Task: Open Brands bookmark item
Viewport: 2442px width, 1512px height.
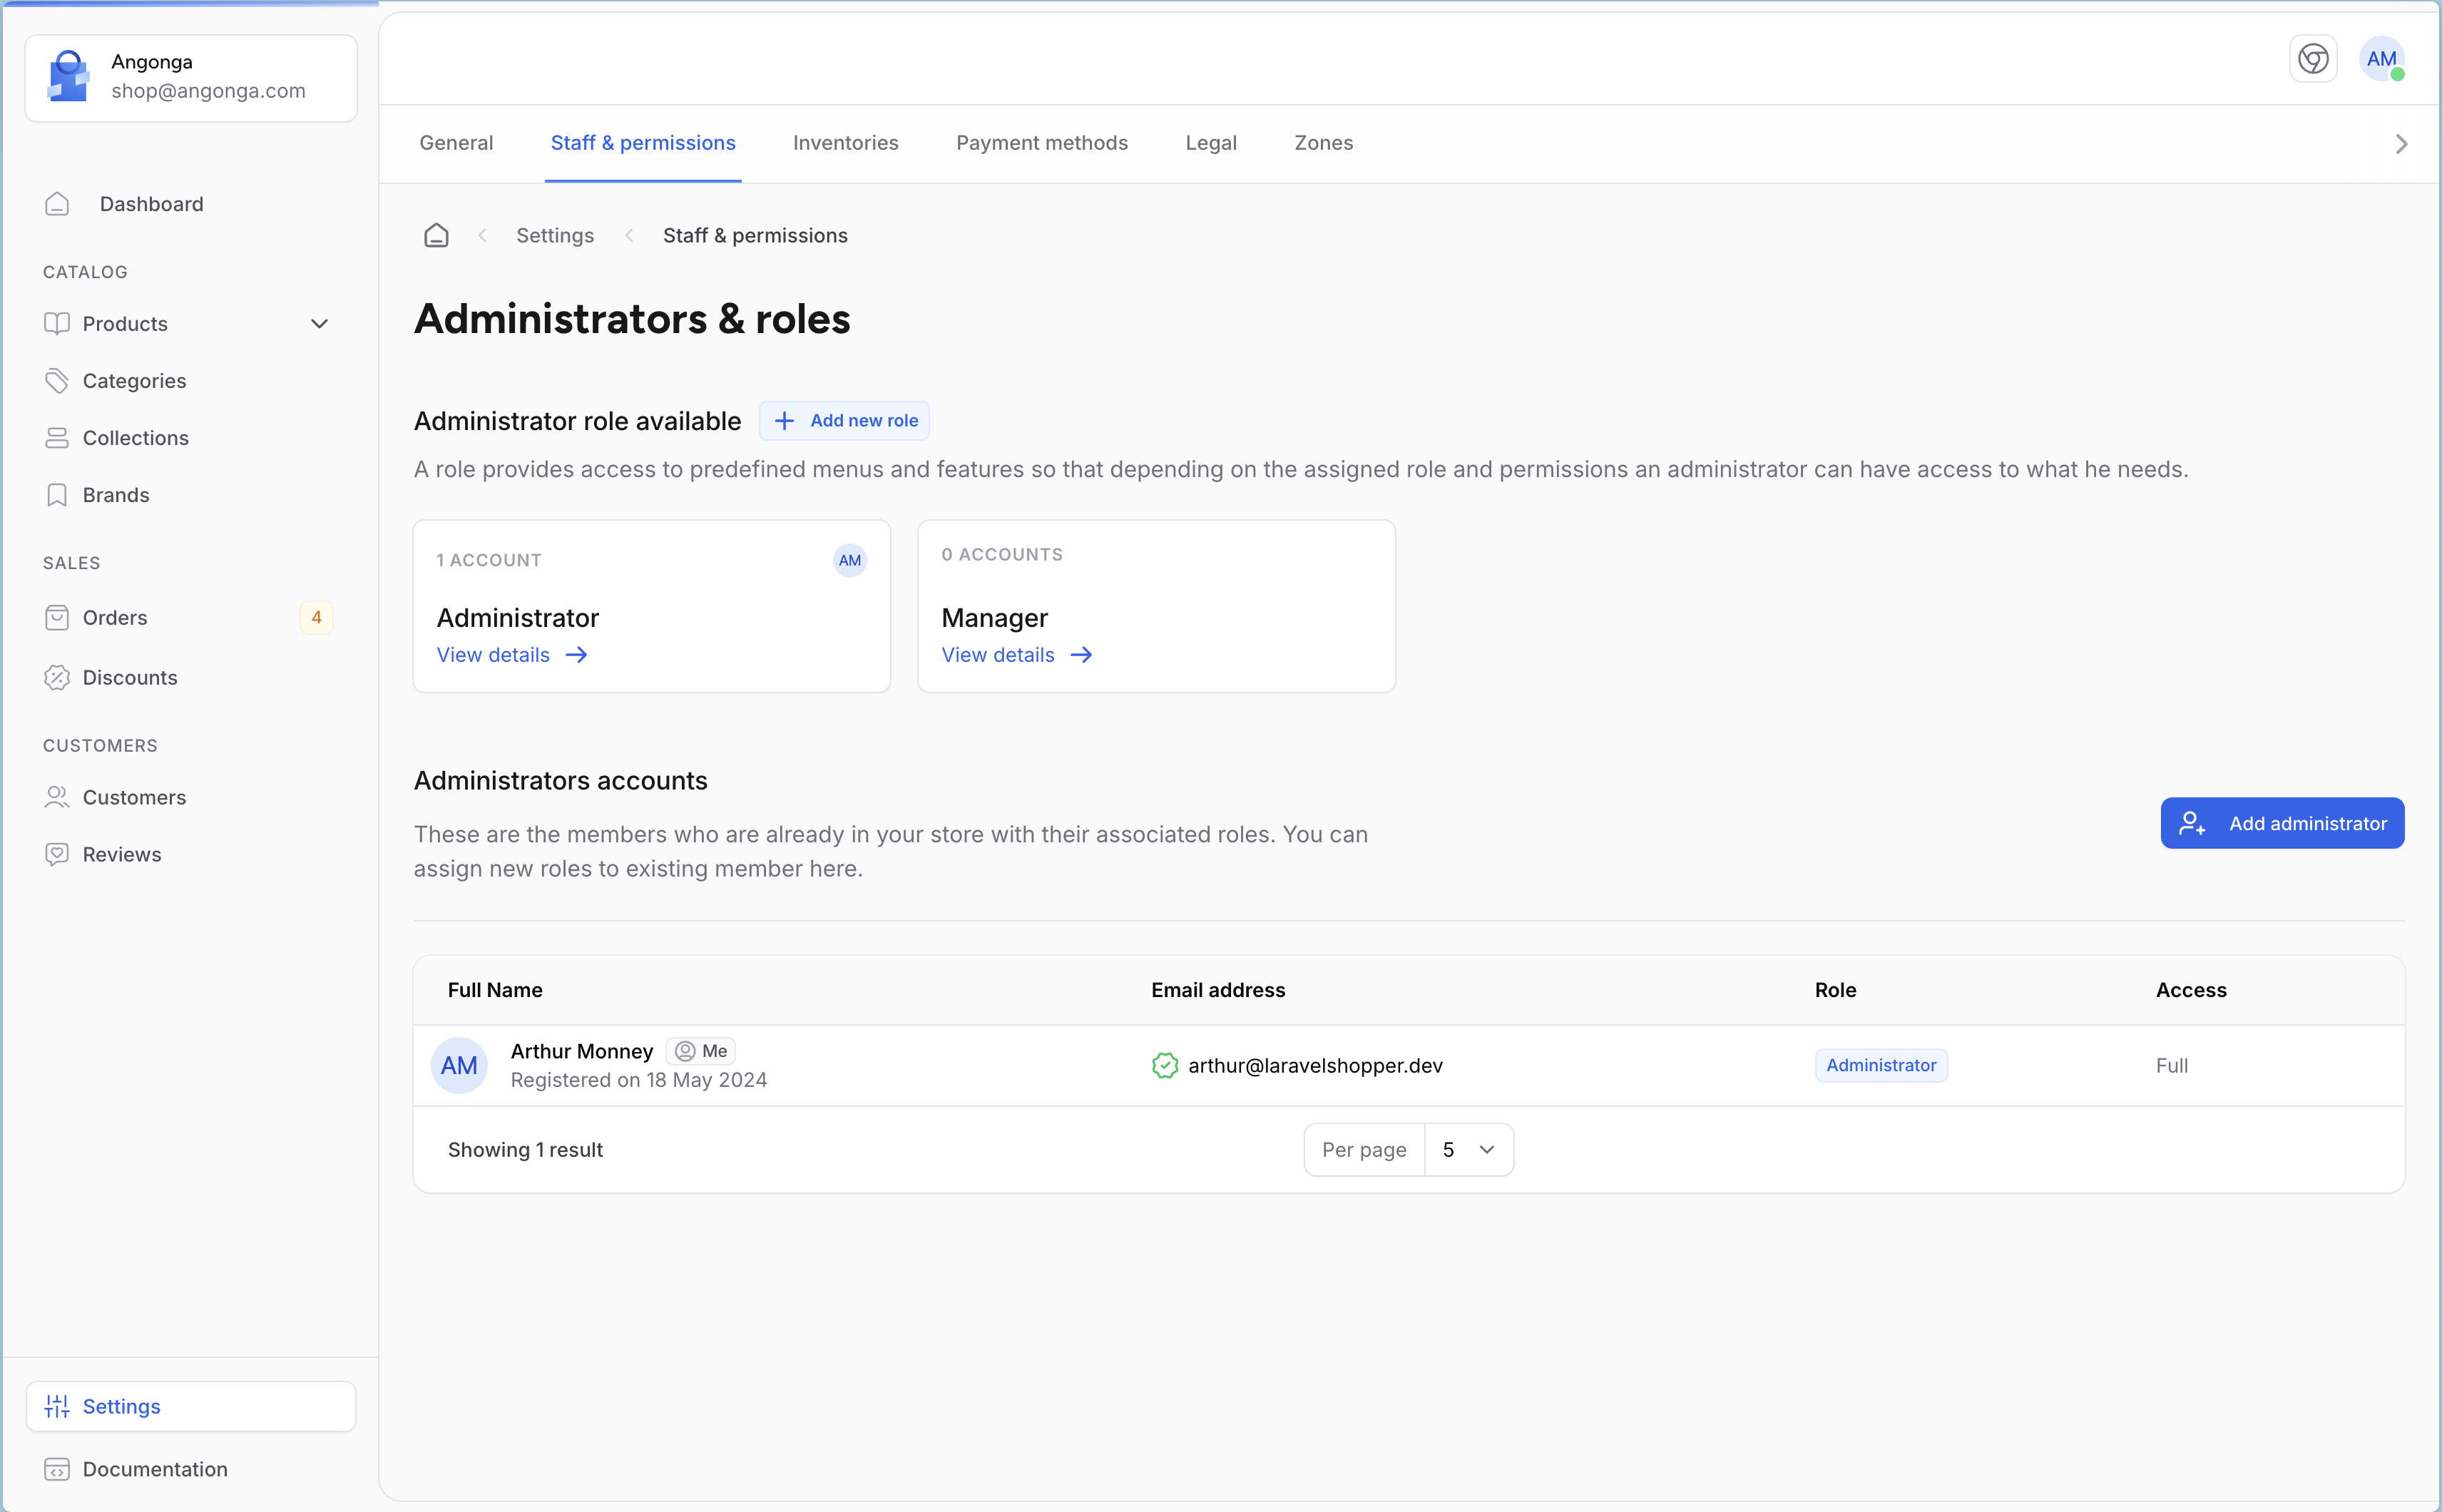Action: 115,495
